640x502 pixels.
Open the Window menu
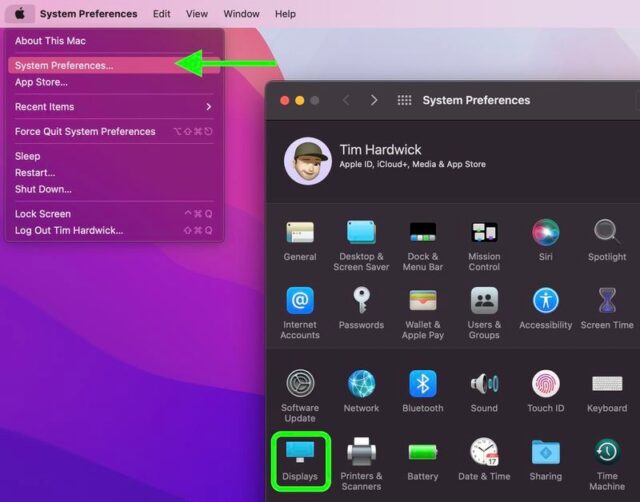241,14
